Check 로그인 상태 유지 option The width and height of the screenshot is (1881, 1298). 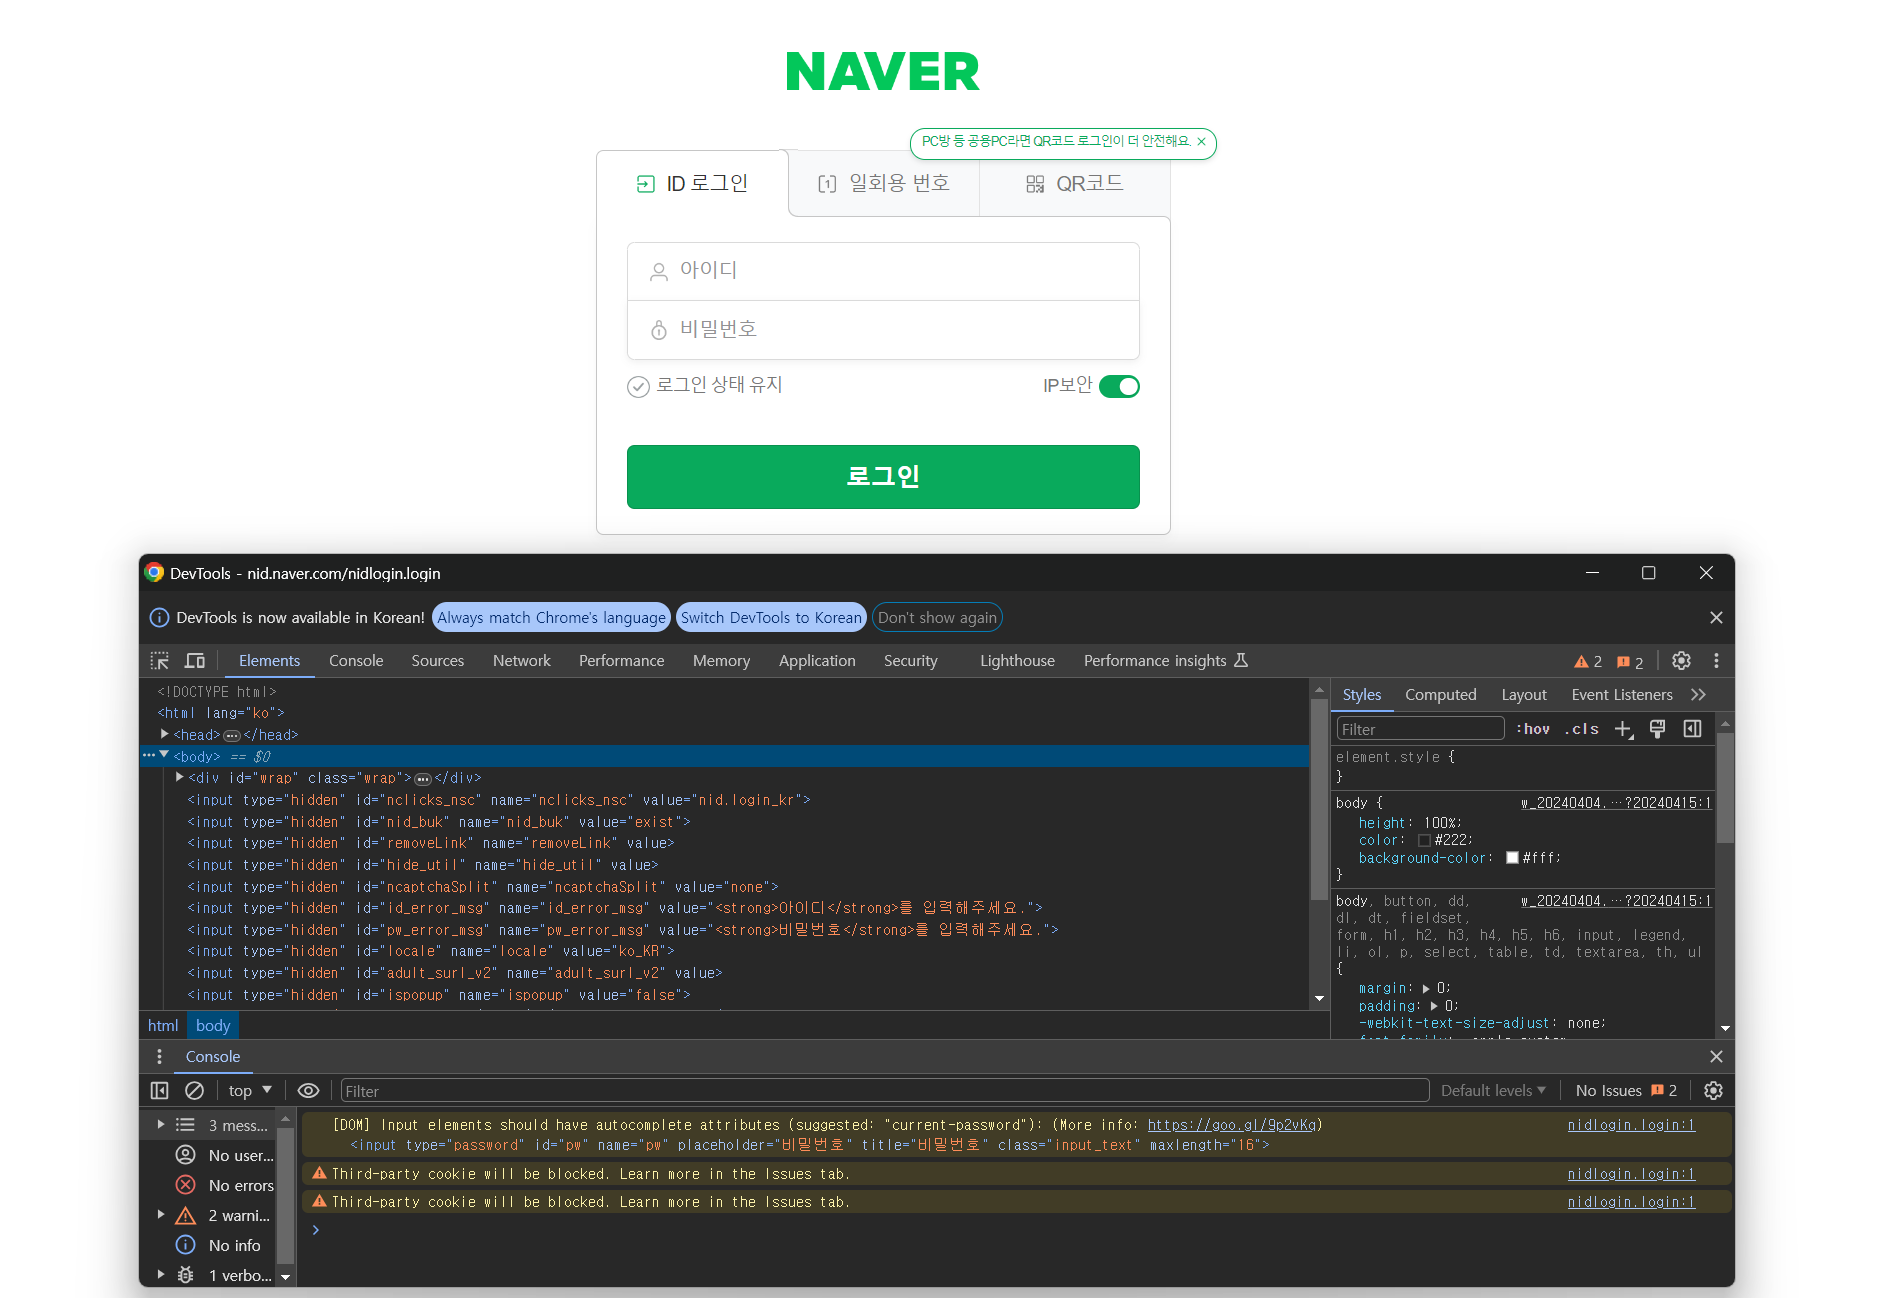705,386
